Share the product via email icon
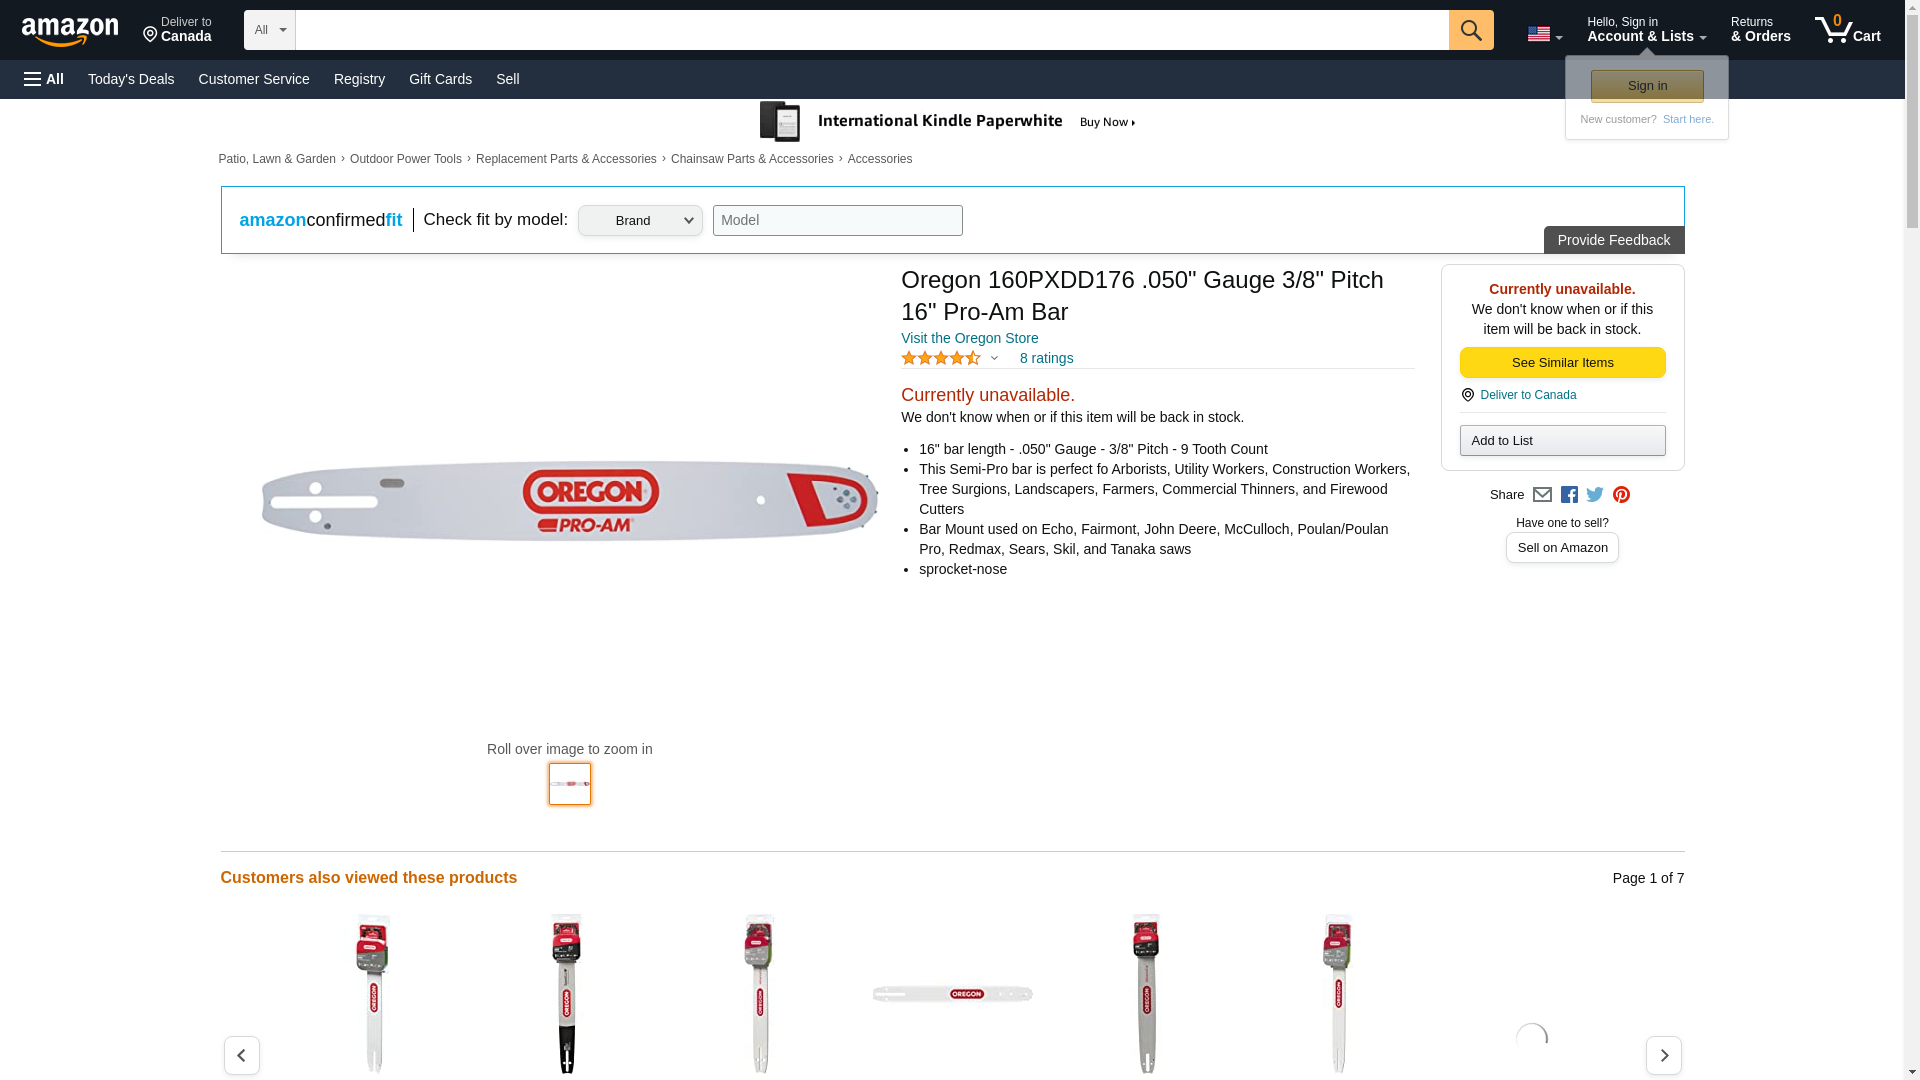The height and width of the screenshot is (1080, 1920). coord(1542,495)
